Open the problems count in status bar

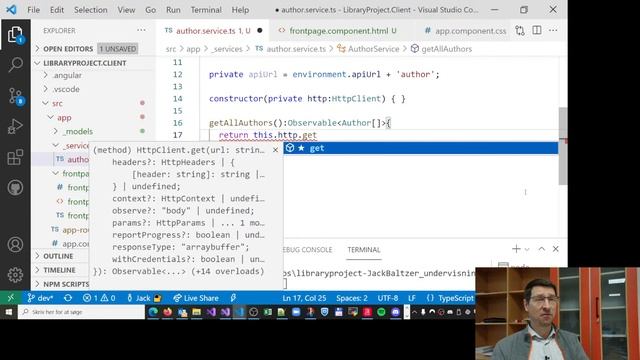tap(99, 298)
